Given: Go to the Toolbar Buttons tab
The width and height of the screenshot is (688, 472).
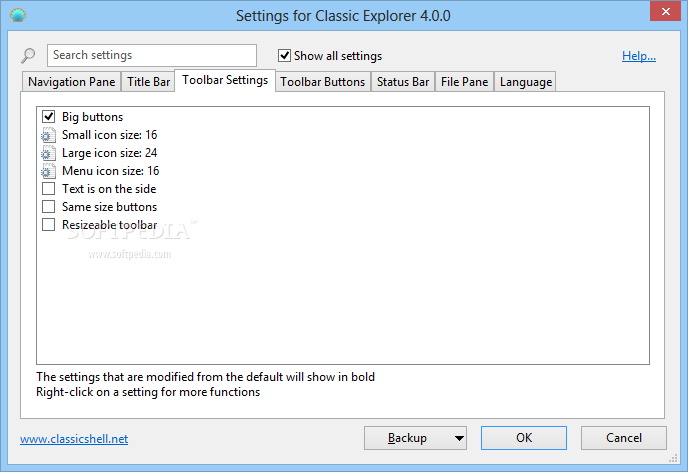Looking at the screenshot, I should click(323, 82).
